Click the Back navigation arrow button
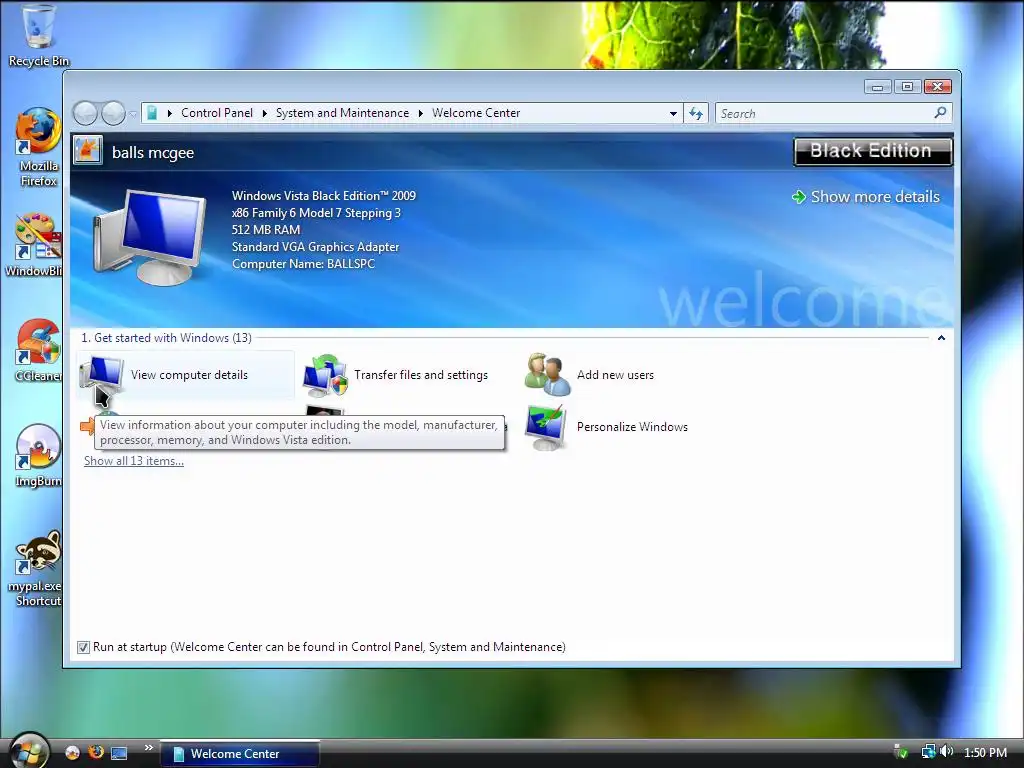1024x768 pixels. pyautogui.click(x=85, y=114)
